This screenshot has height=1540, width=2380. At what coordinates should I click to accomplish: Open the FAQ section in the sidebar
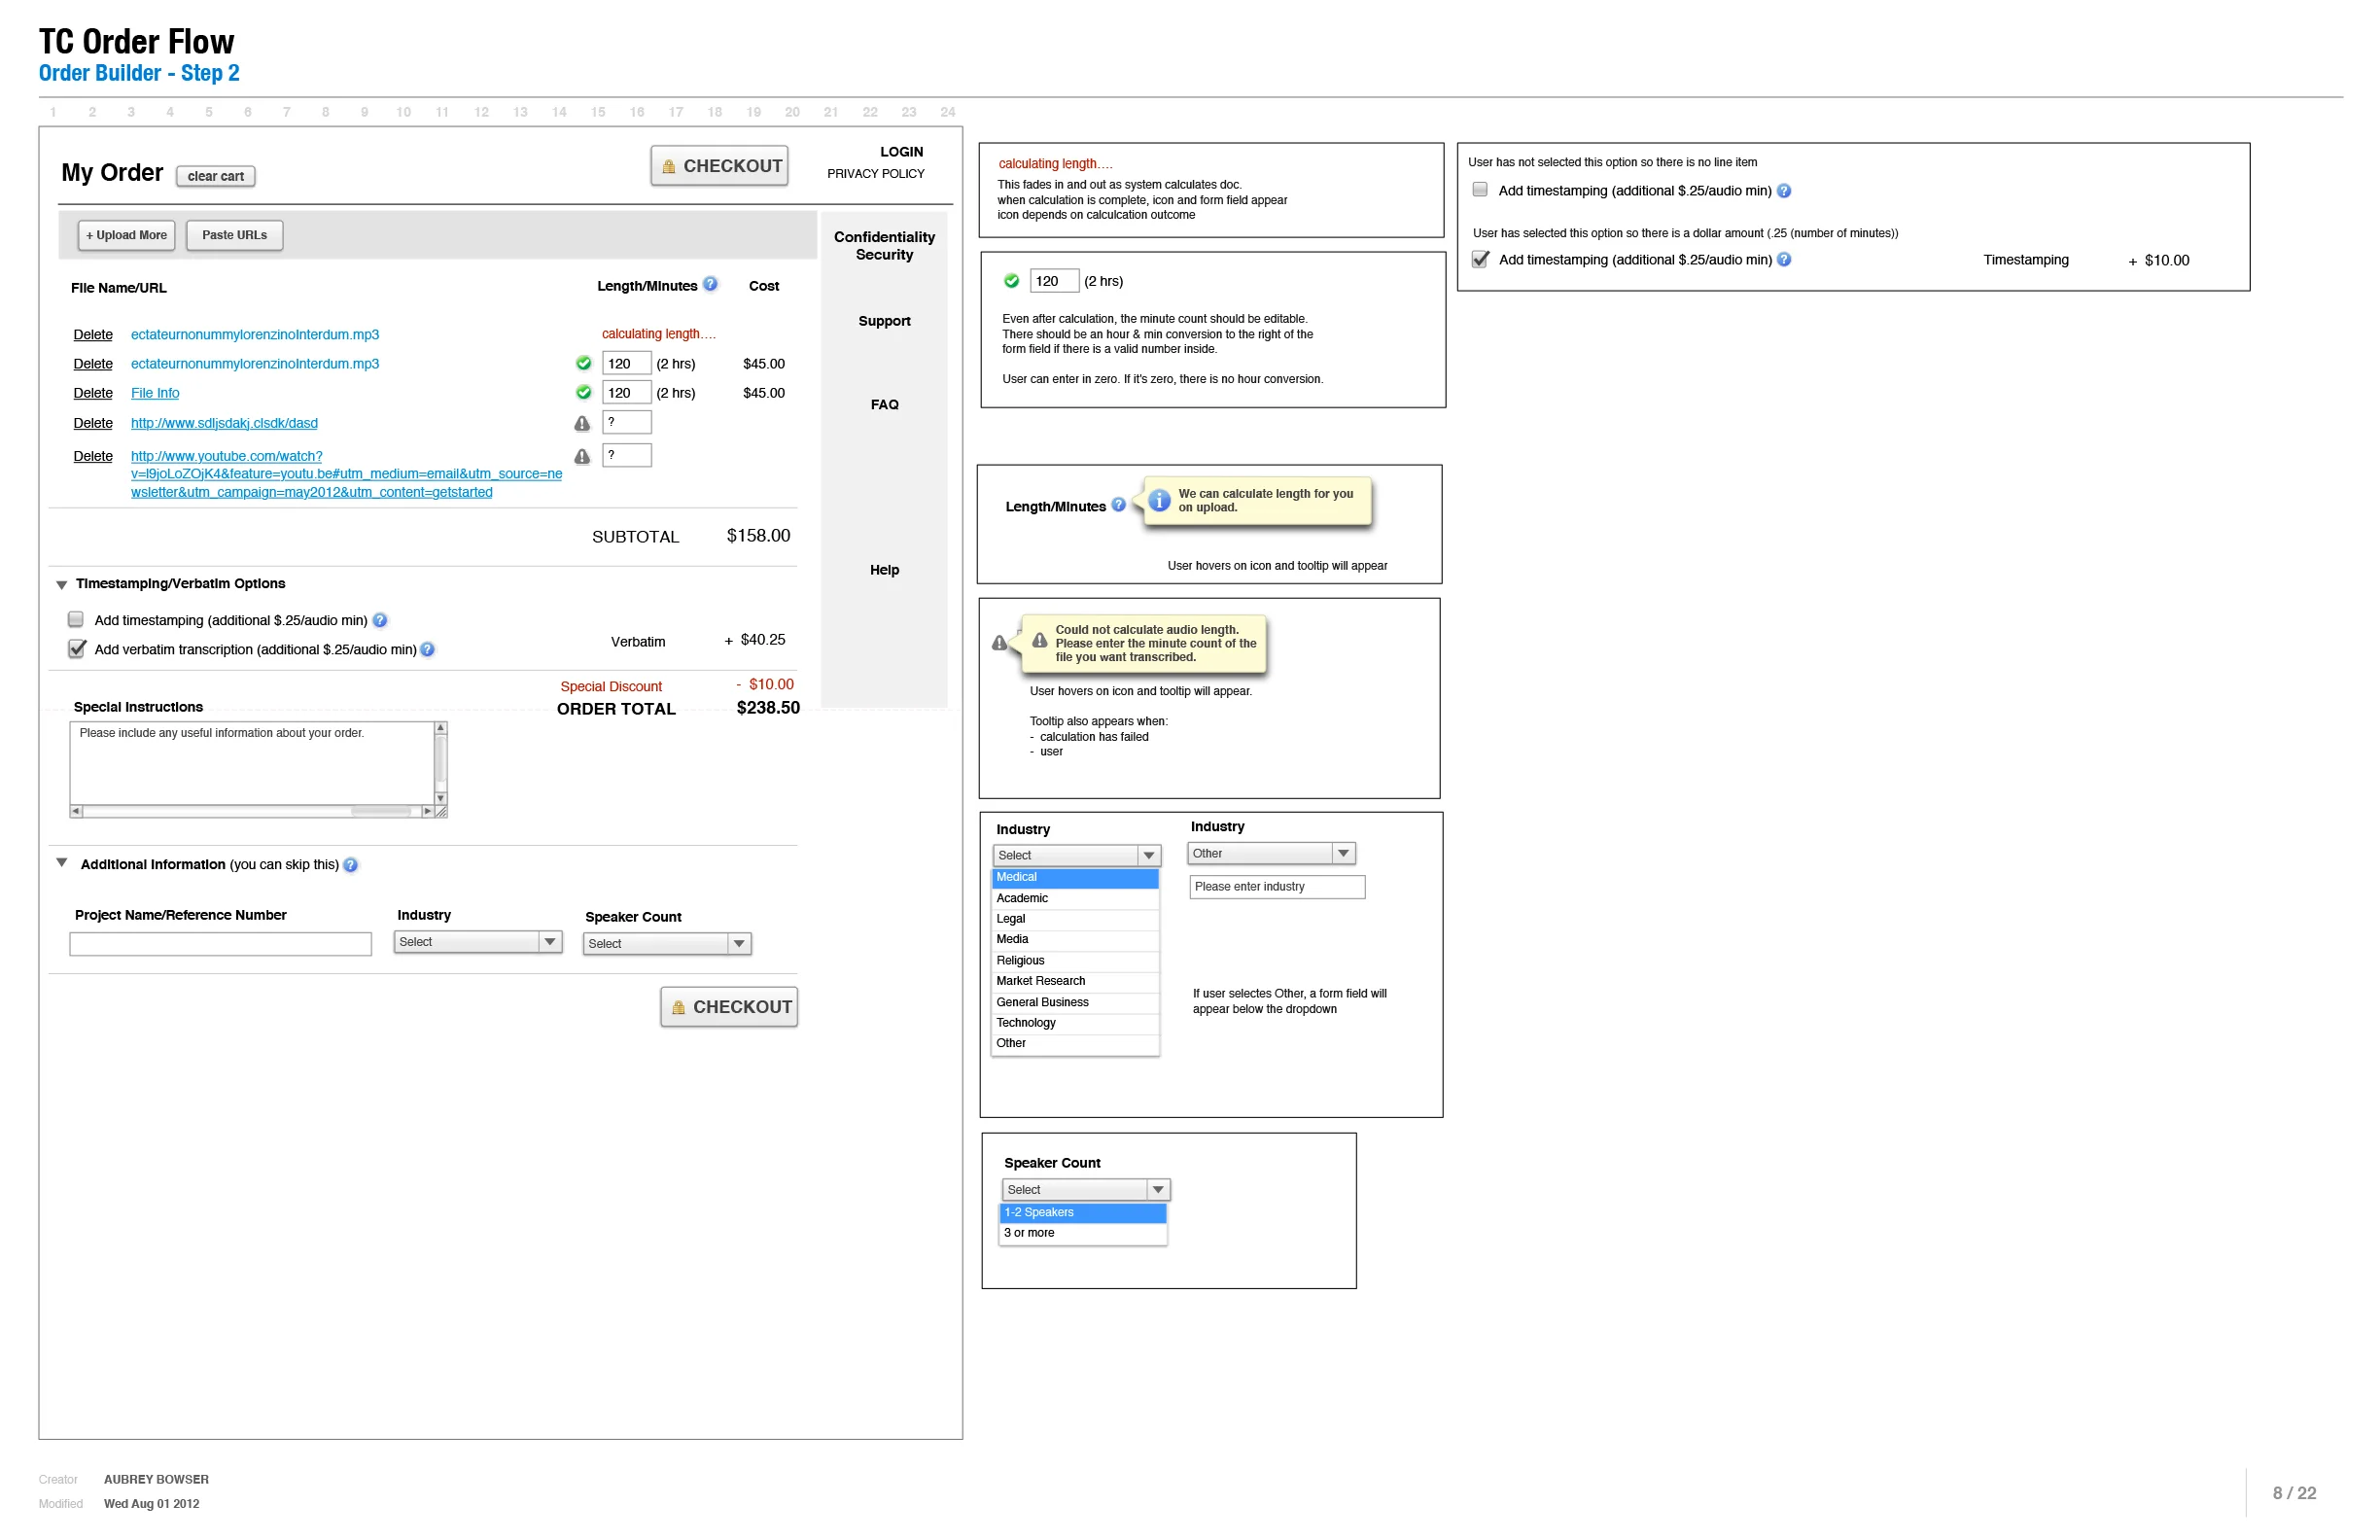pos(884,404)
